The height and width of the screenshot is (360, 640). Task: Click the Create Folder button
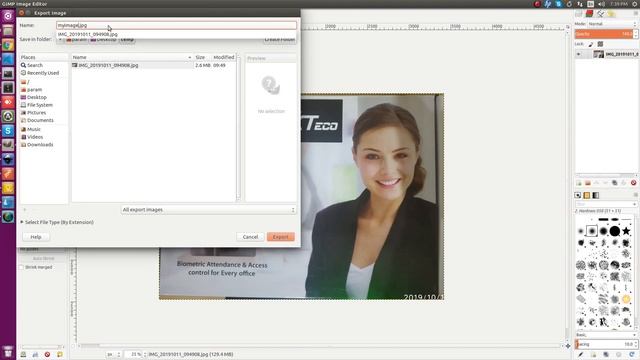(280, 40)
